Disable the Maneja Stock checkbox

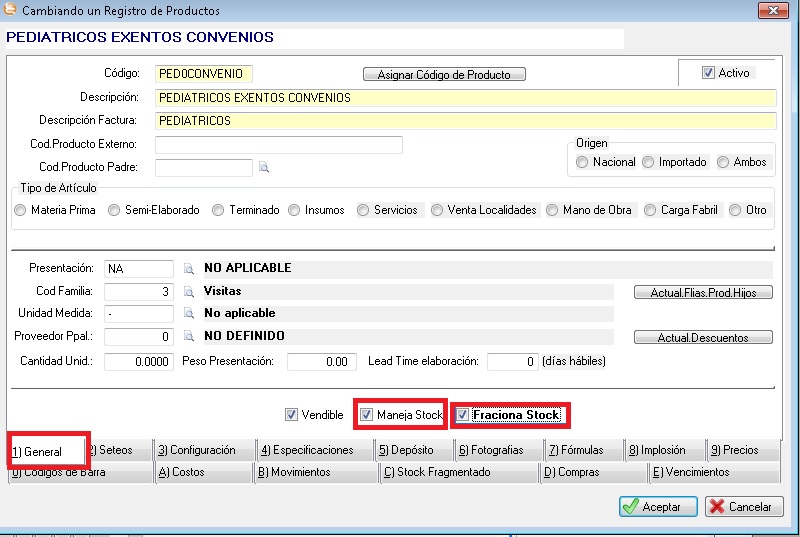pos(367,415)
